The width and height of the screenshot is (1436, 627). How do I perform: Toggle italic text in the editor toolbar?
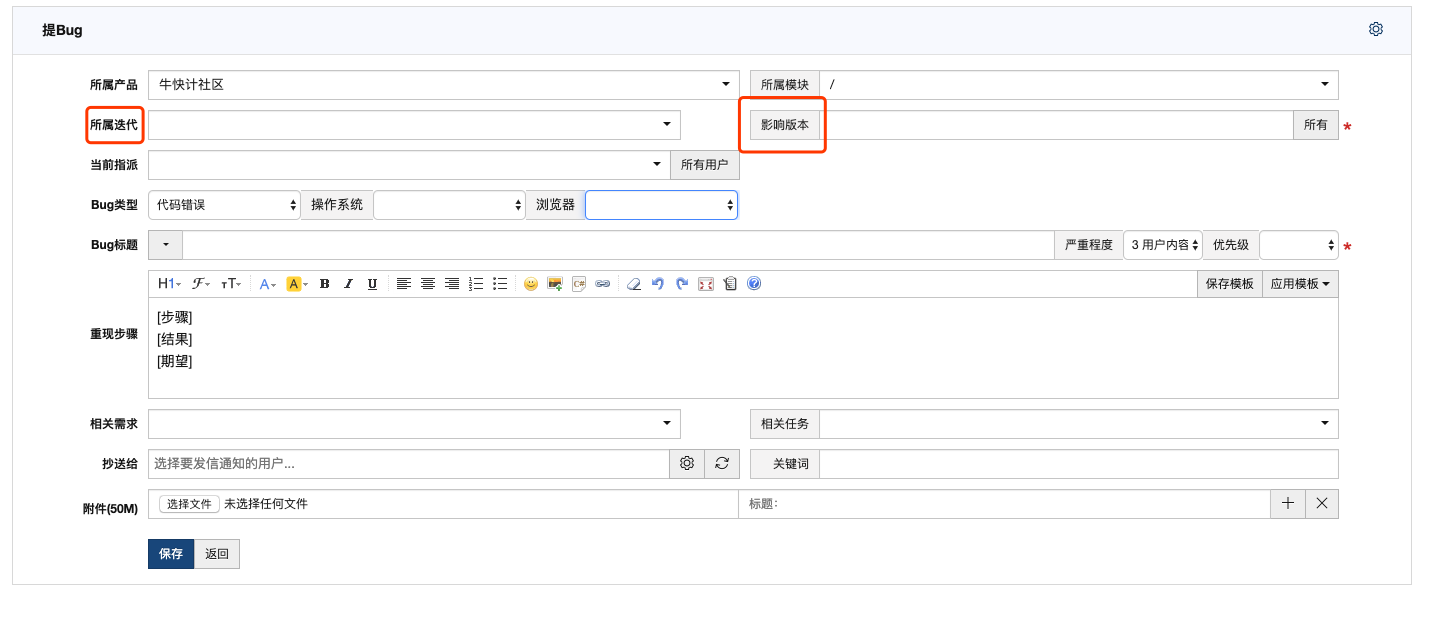[348, 284]
